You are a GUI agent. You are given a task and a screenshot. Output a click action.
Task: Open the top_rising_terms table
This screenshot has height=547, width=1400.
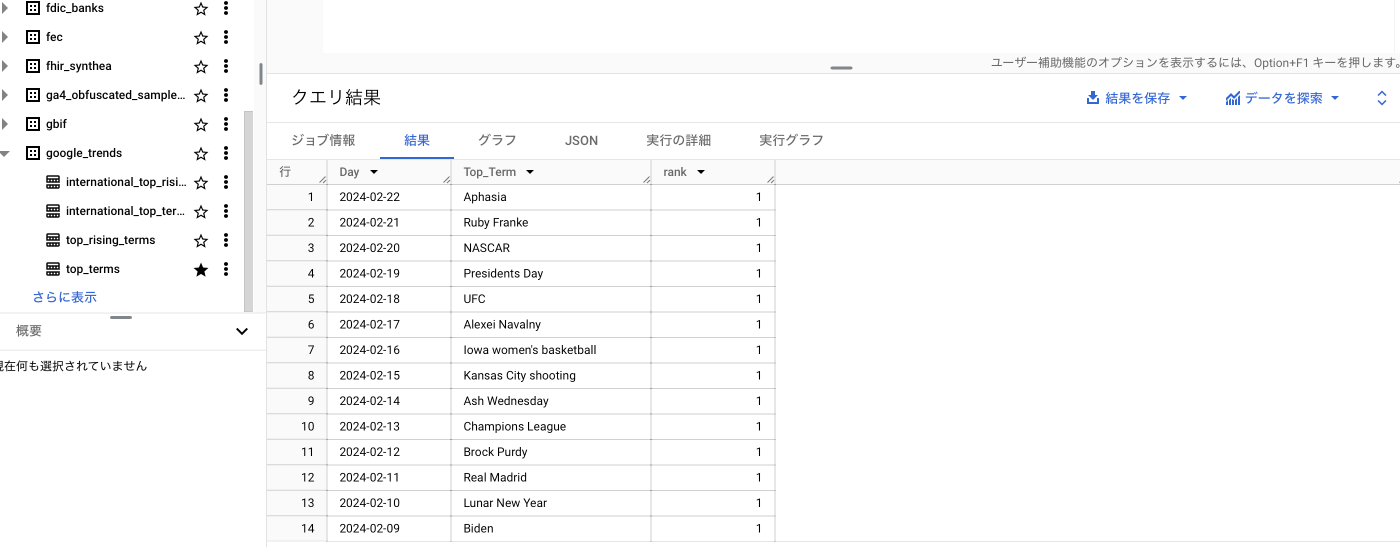click(x=111, y=240)
